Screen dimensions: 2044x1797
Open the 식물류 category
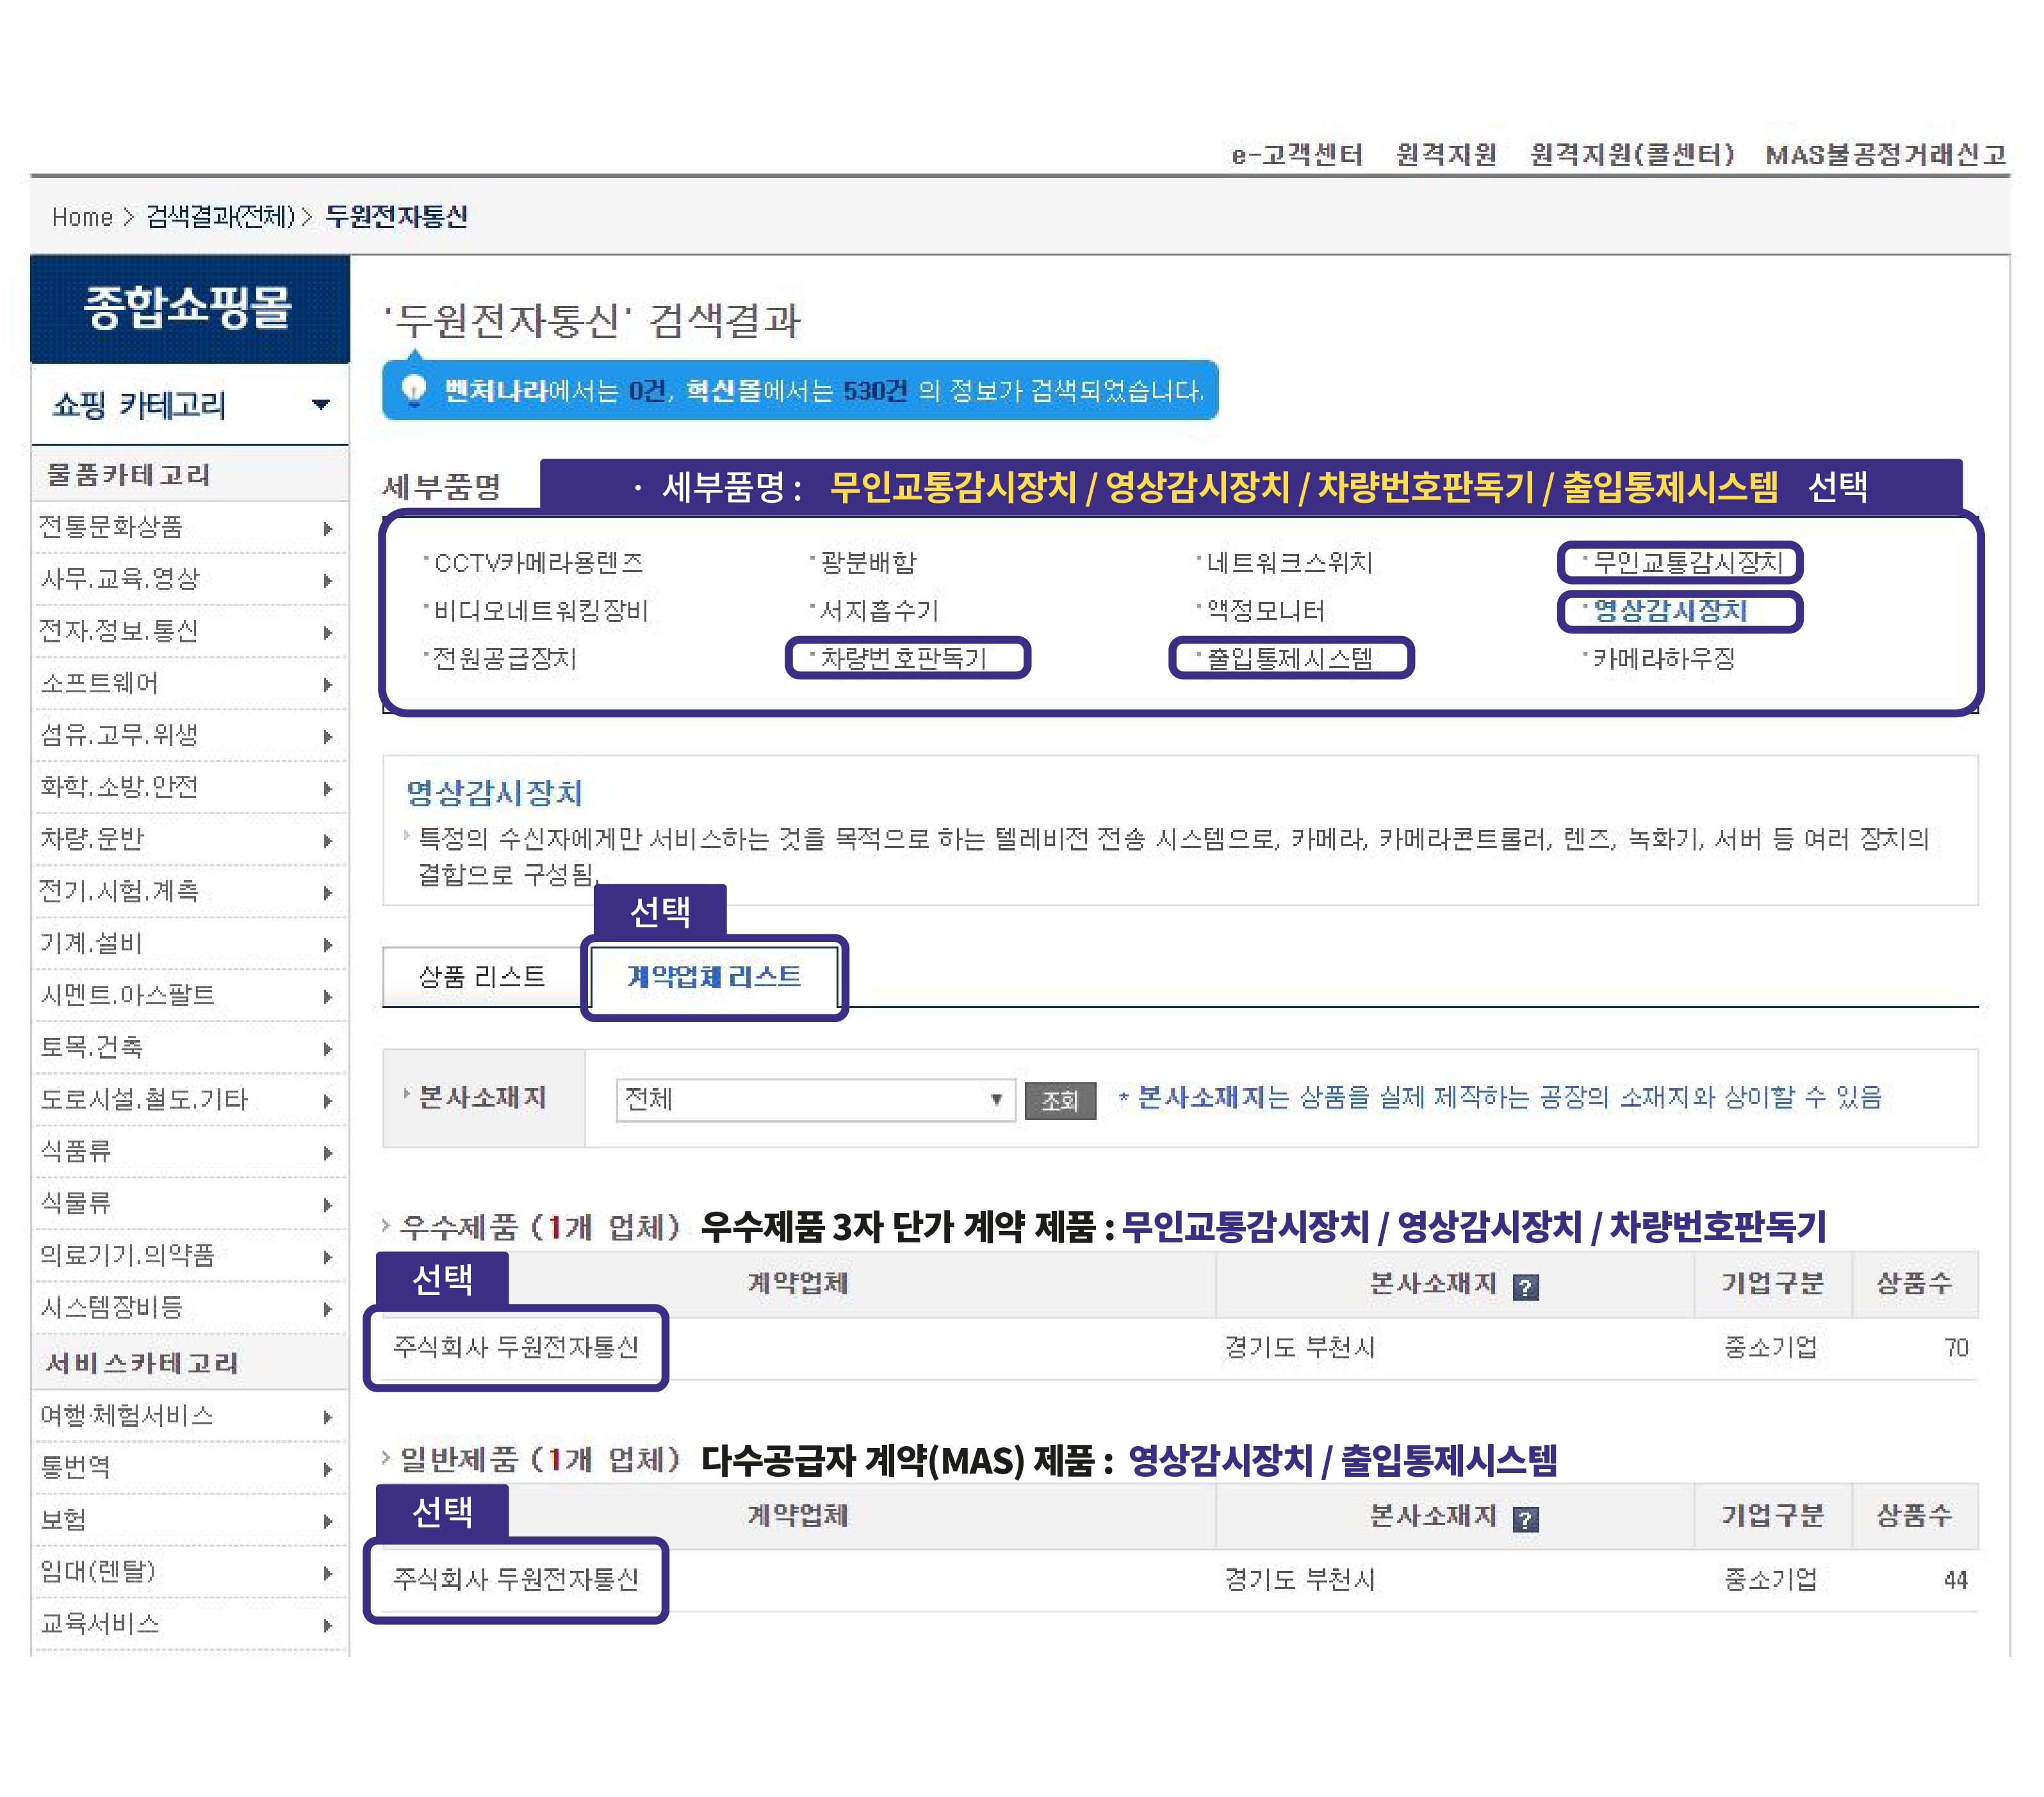pos(190,1203)
